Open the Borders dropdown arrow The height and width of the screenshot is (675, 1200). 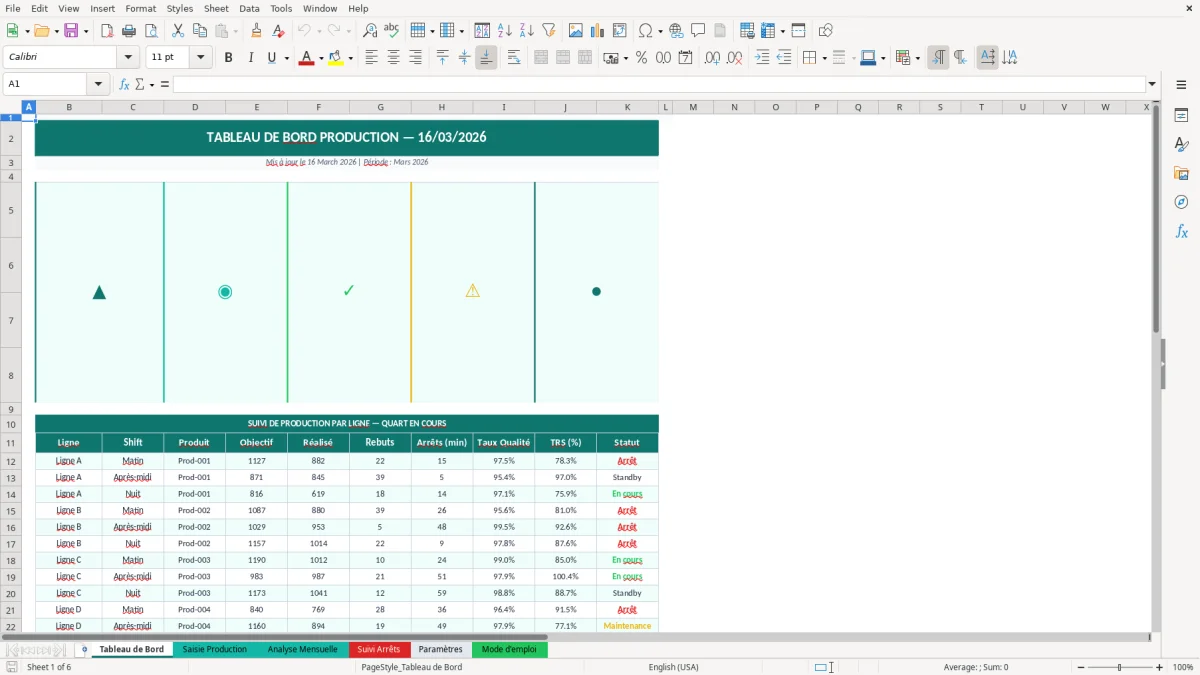click(x=824, y=58)
